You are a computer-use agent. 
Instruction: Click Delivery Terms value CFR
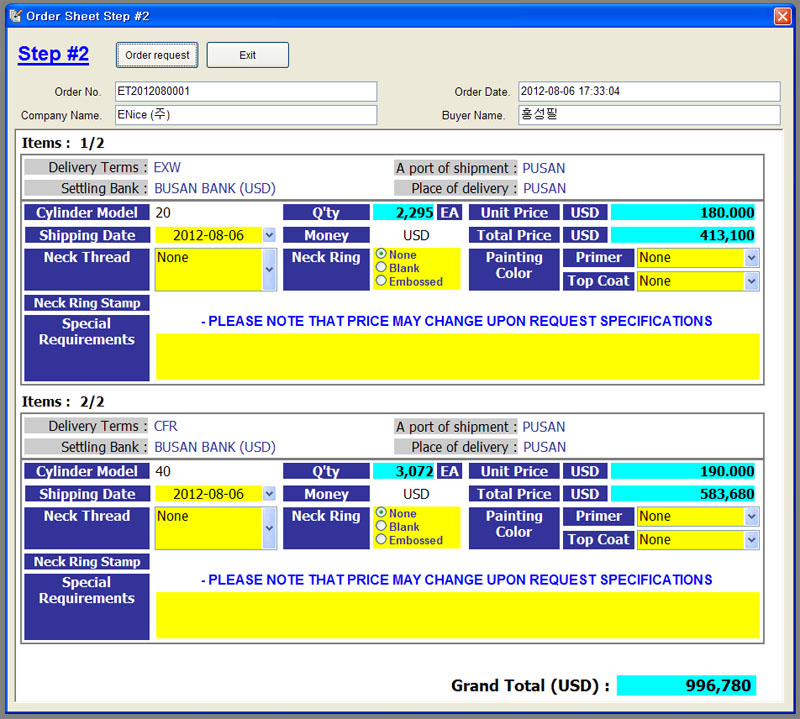click(x=166, y=426)
